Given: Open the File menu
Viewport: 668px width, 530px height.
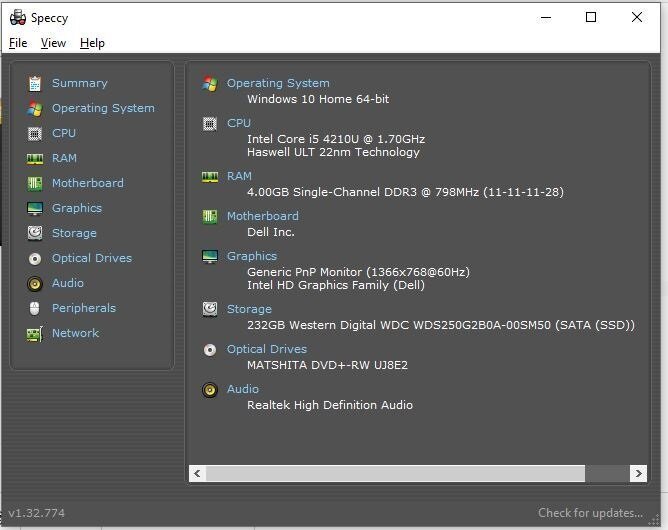Looking at the screenshot, I should tap(18, 43).
